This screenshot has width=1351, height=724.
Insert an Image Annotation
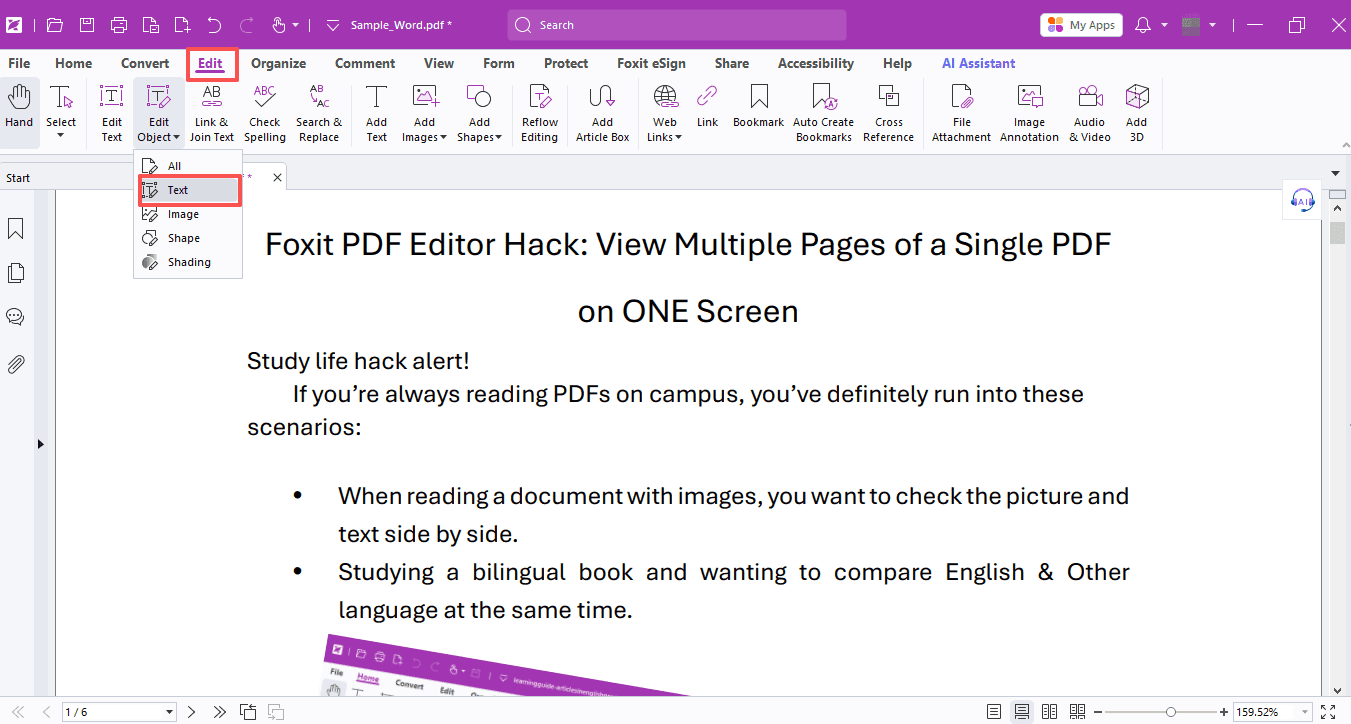pyautogui.click(x=1029, y=113)
